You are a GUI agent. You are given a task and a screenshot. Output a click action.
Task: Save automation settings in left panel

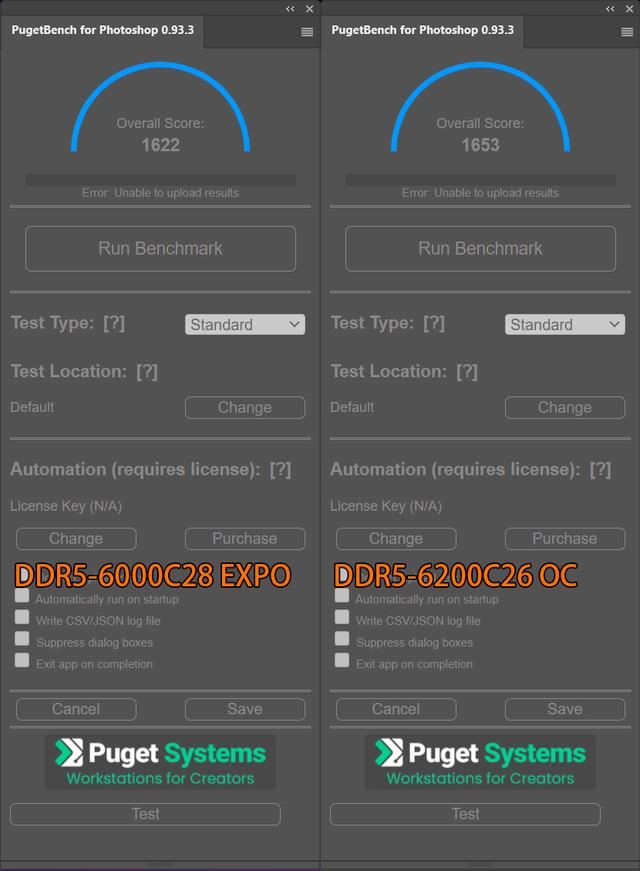point(245,709)
